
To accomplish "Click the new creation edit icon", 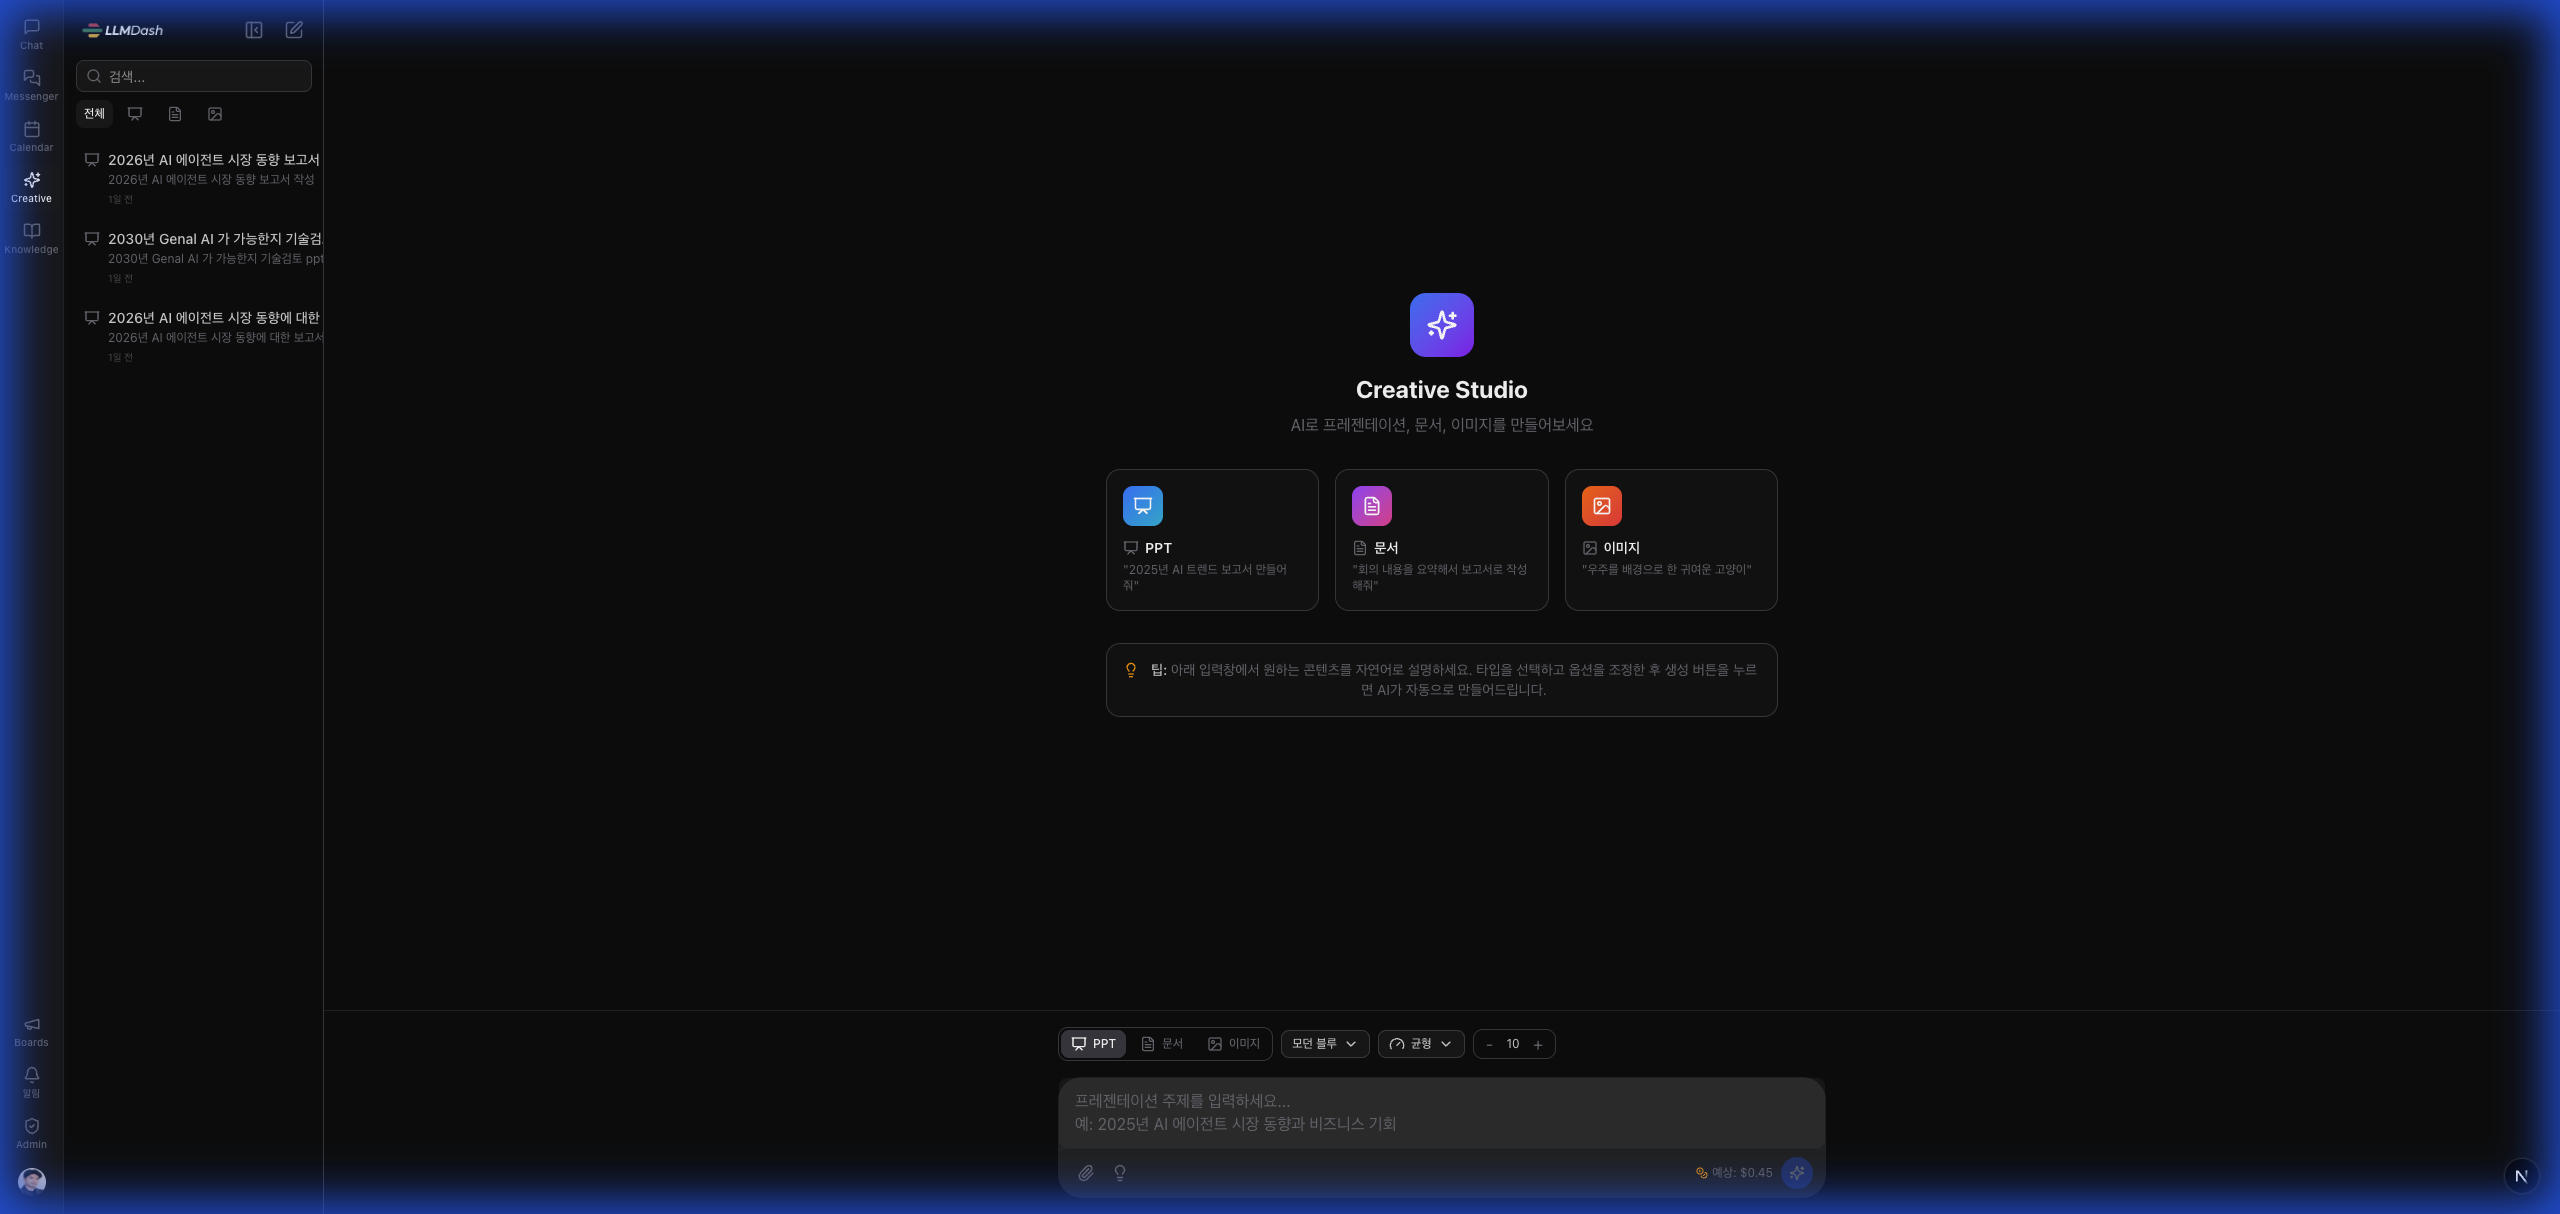I will (x=294, y=30).
